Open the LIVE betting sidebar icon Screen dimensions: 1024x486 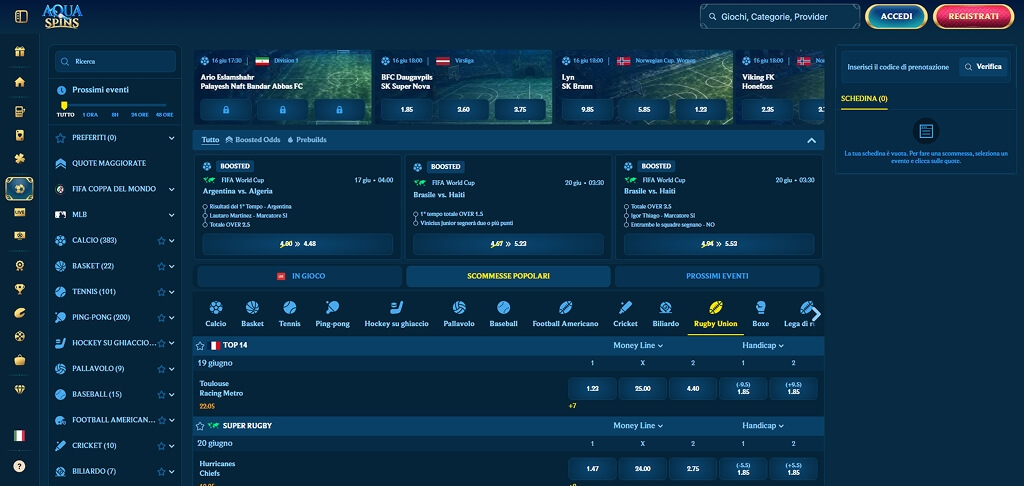click(x=20, y=212)
